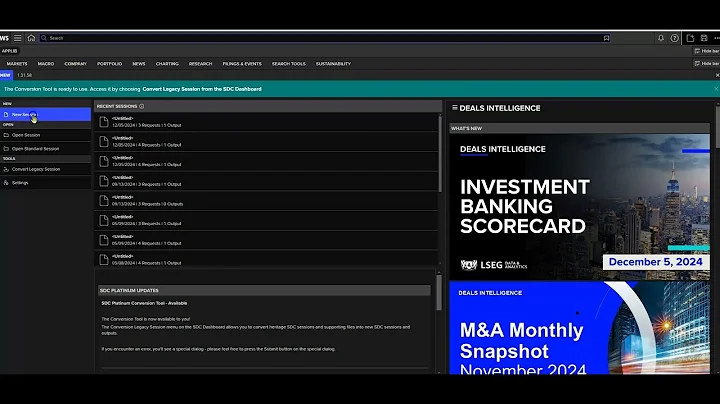
Task: Click the Recent Sessions list scrollbar
Action: 440,154
